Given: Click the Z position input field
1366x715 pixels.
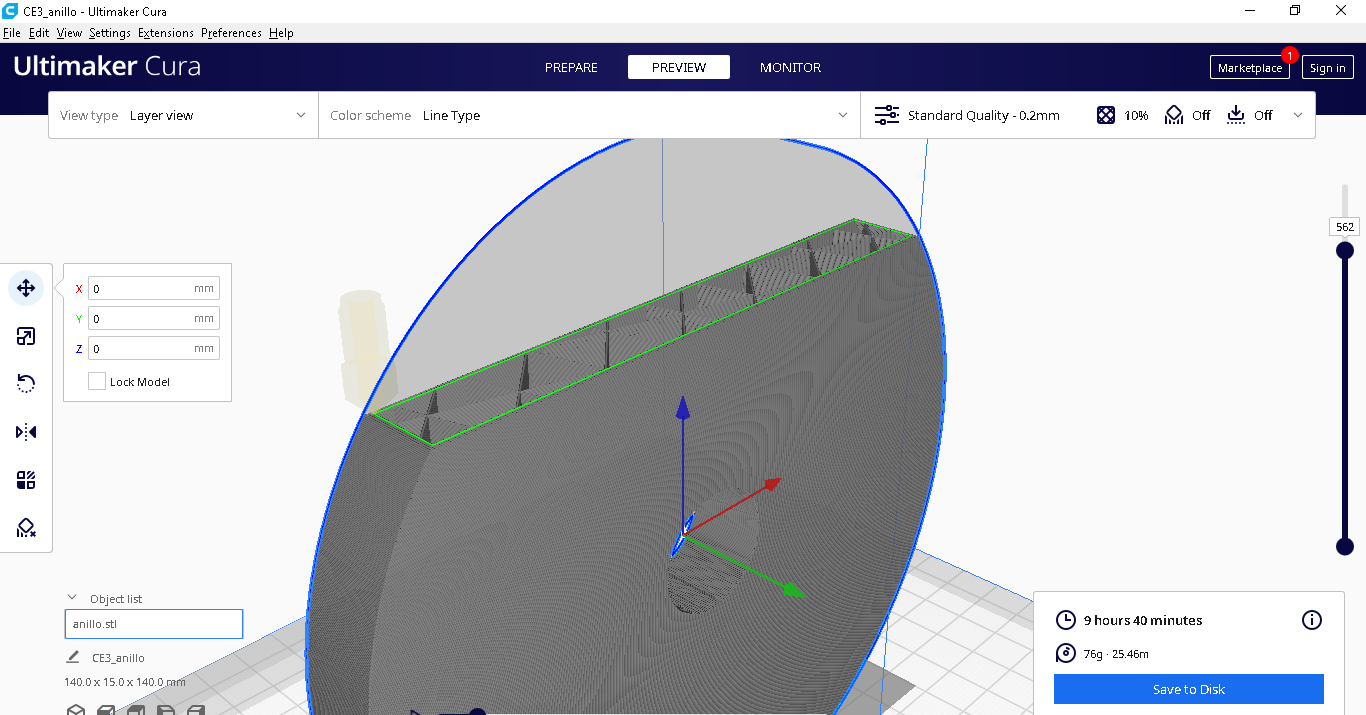Looking at the screenshot, I should [x=154, y=348].
